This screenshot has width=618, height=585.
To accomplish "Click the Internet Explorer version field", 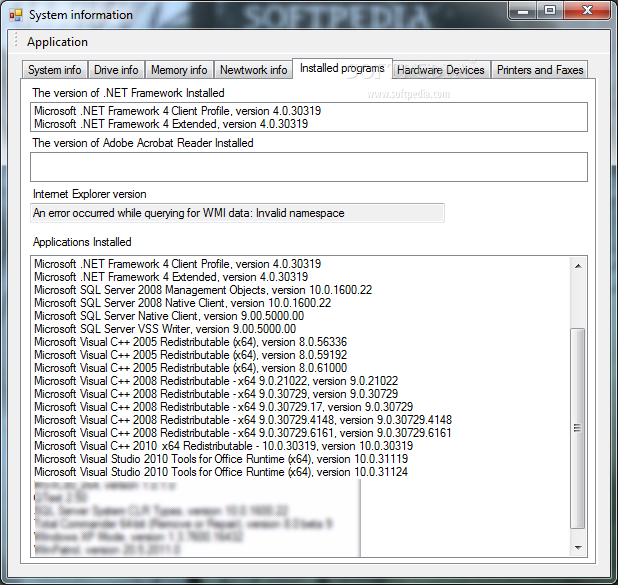I will (237, 213).
